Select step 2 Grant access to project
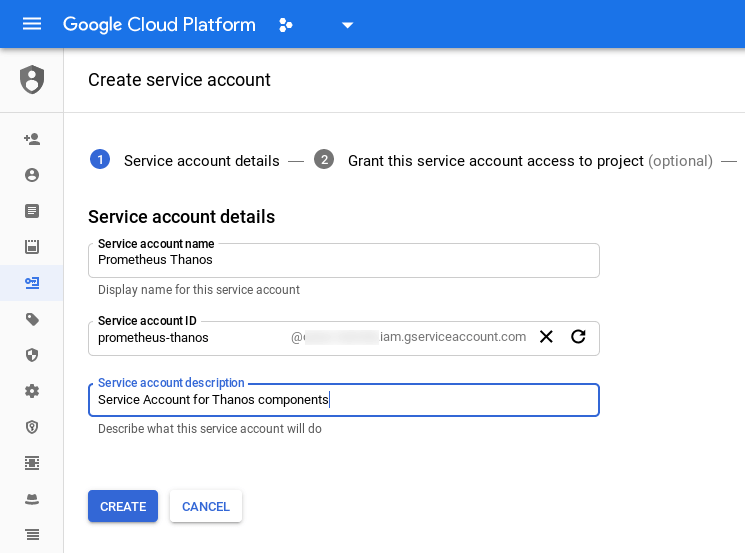This screenshot has width=745, height=553. [x=514, y=161]
